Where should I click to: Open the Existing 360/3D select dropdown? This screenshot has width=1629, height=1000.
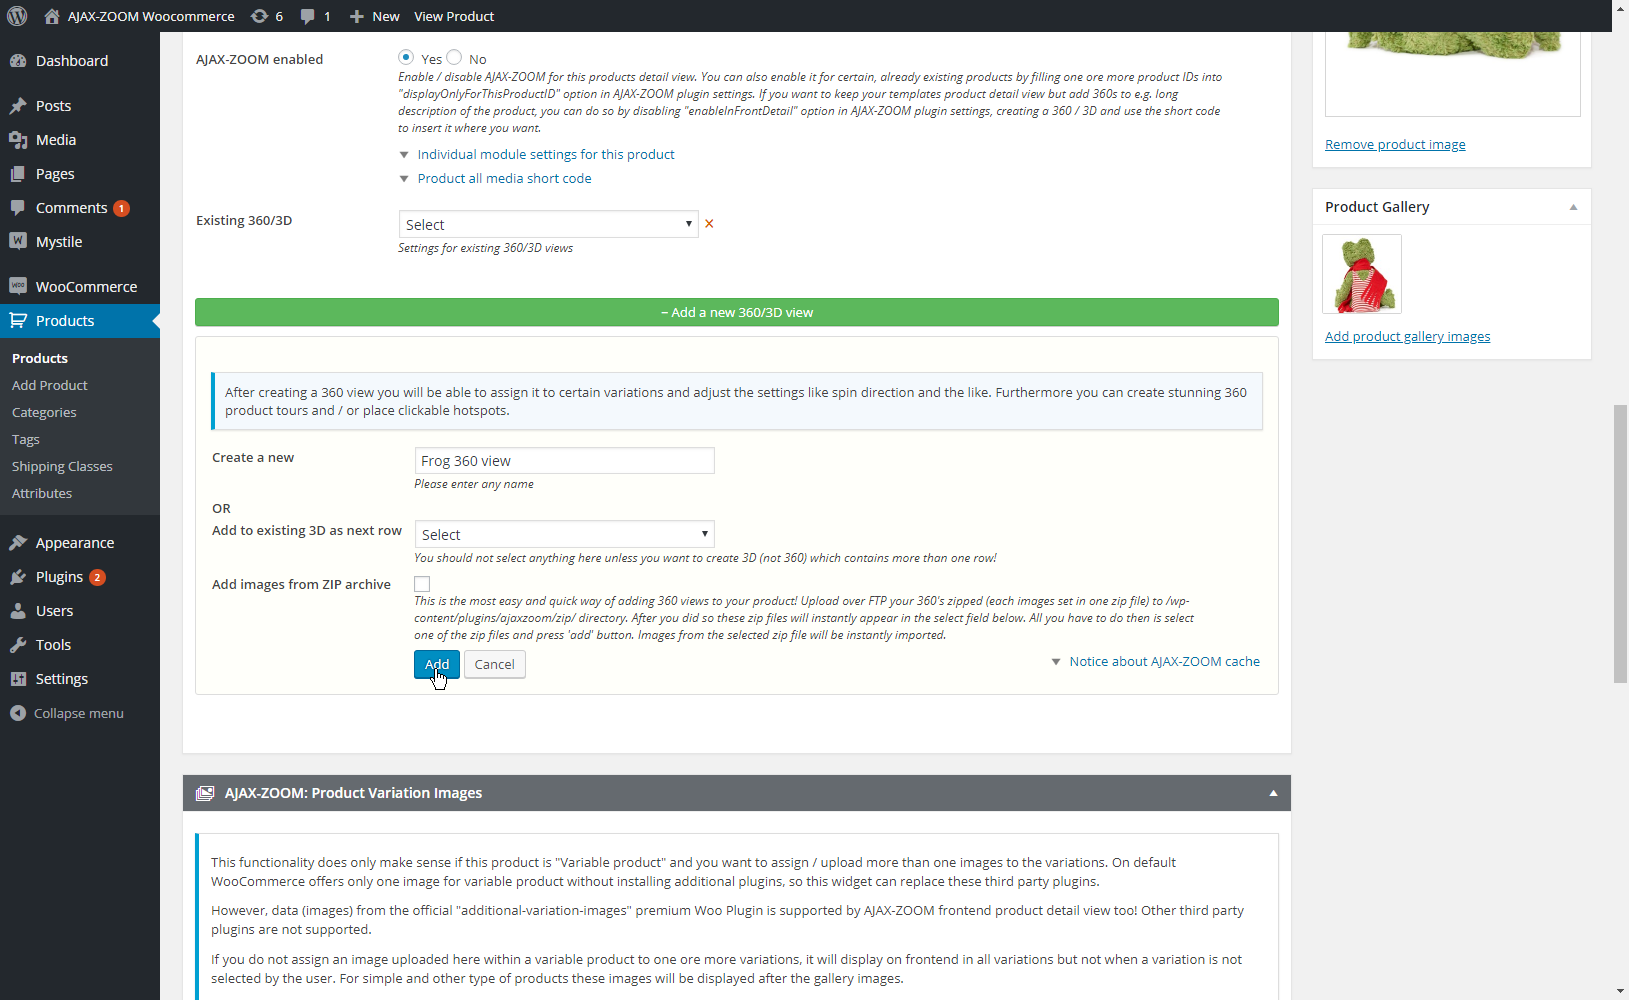point(547,224)
